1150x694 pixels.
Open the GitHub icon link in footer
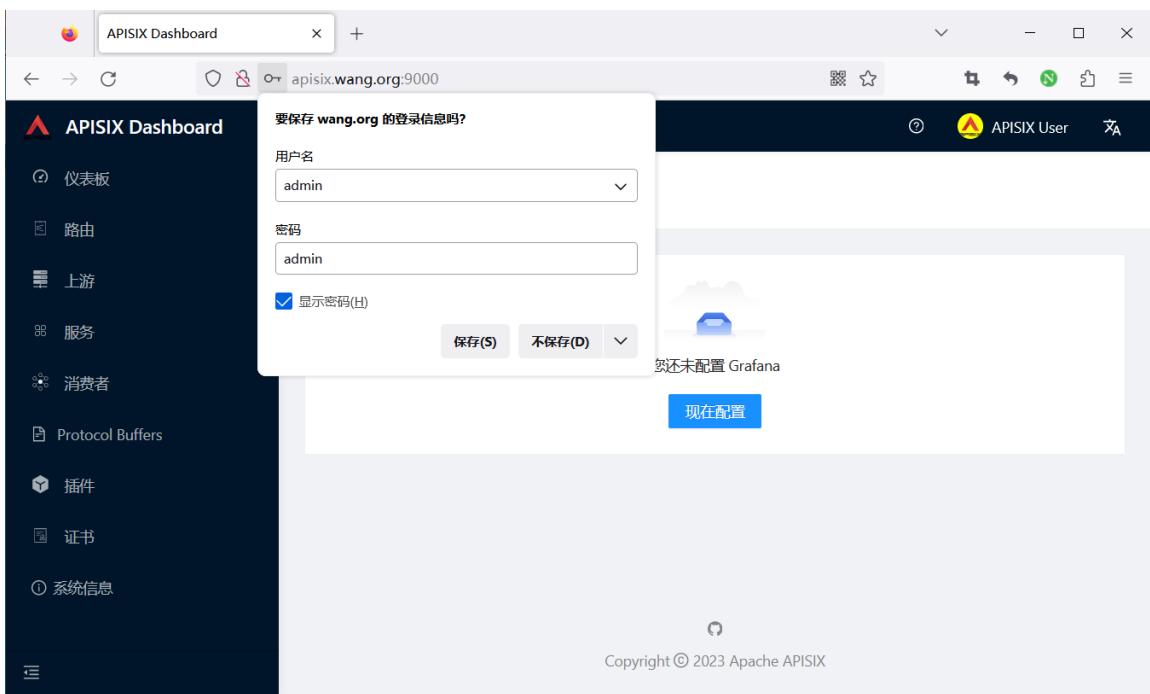coord(715,629)
